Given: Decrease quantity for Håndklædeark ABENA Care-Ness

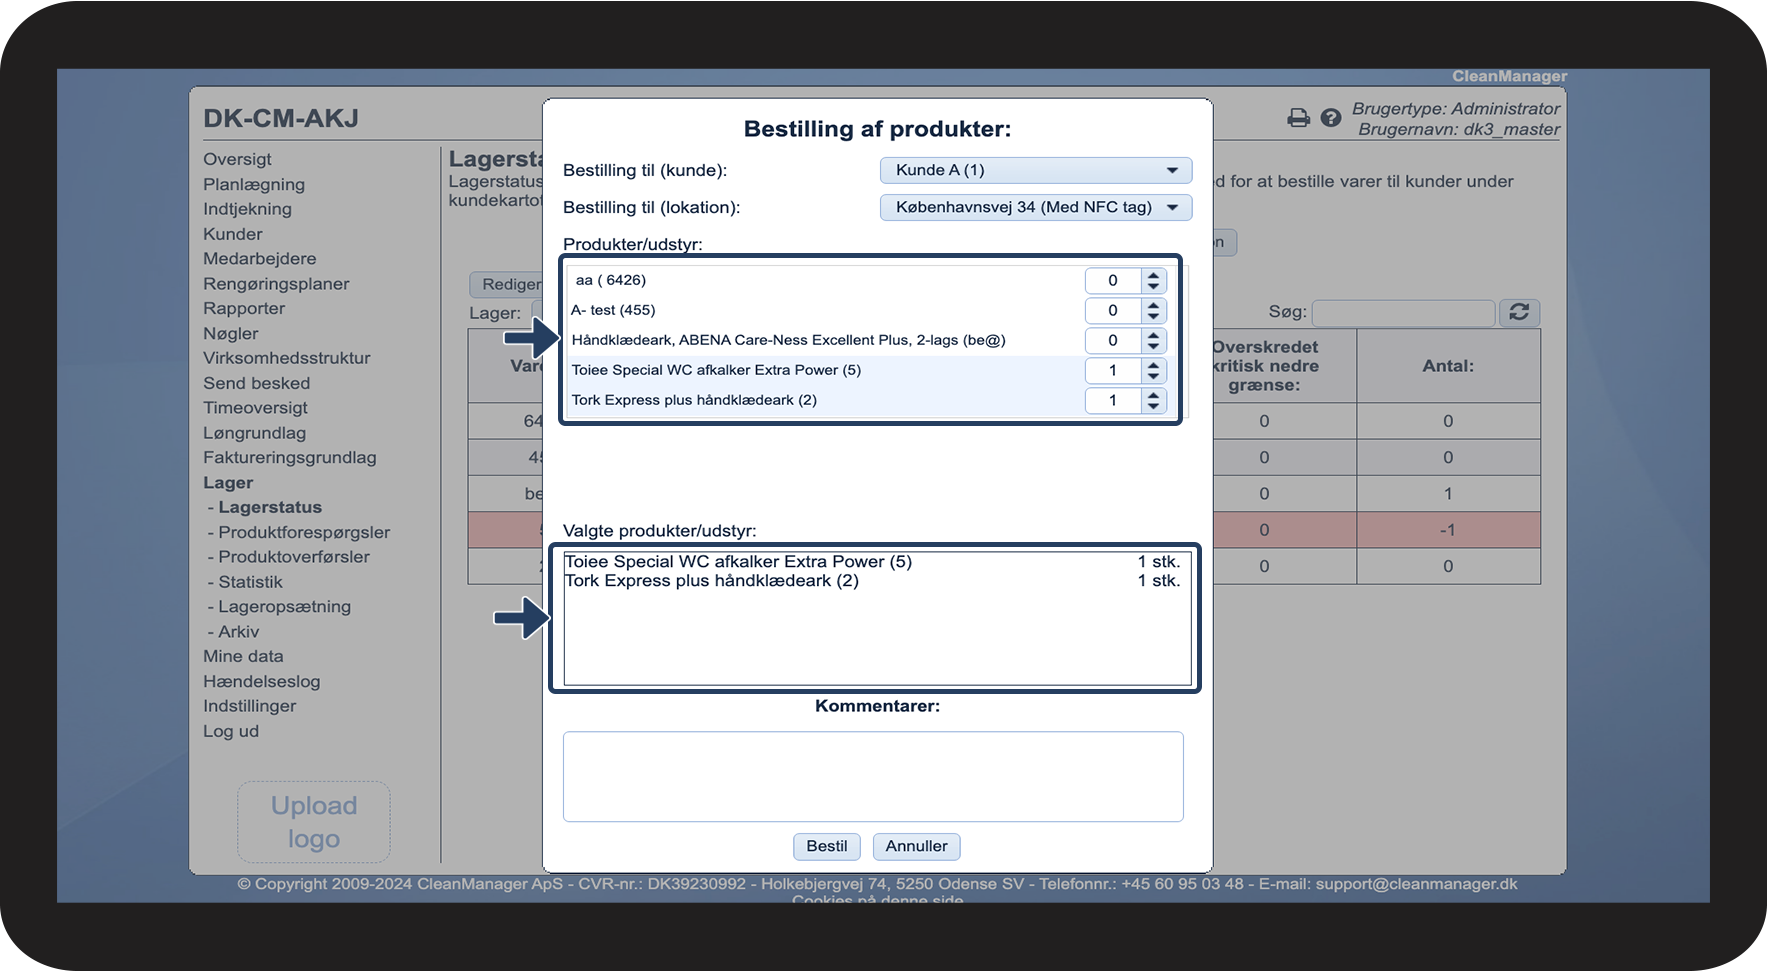Looking at the screenshot, I should (x=1154, y=346).
